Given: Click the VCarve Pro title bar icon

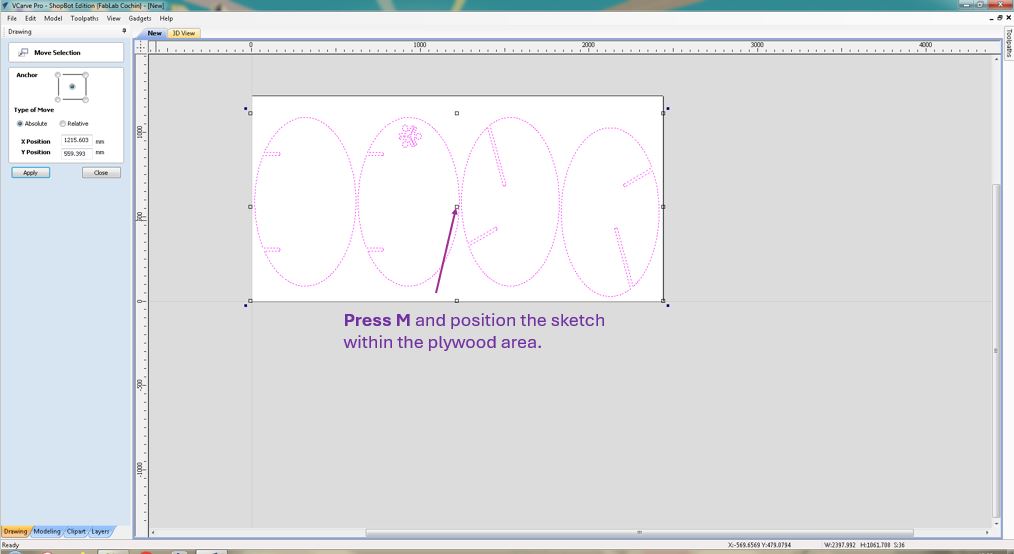Looking at the screenshot, I should coord(6,5).
